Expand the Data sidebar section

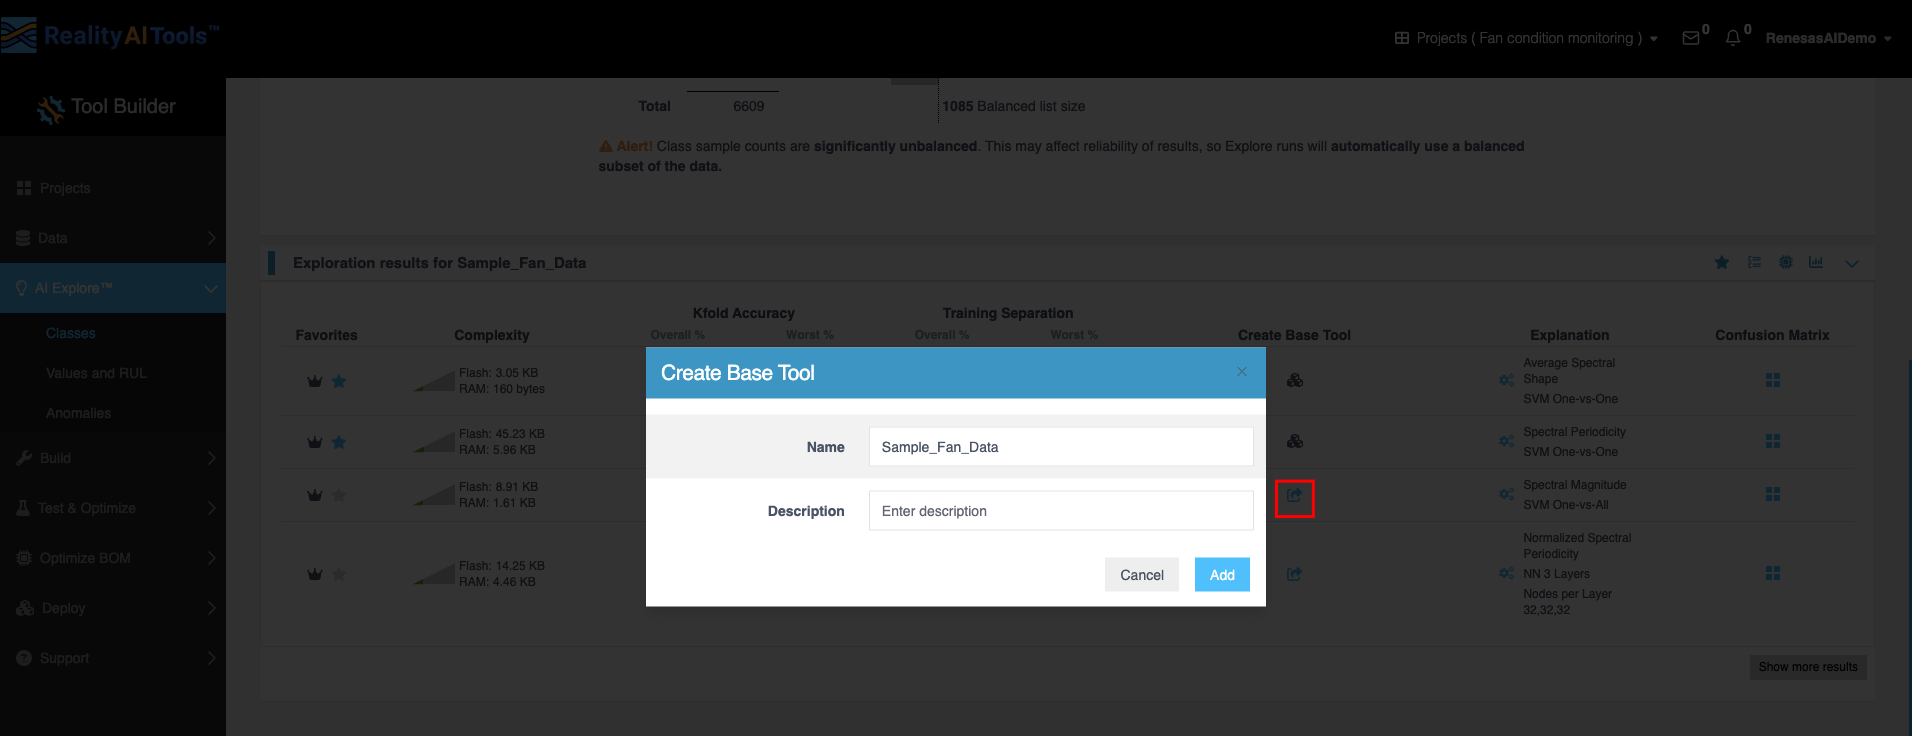113,238
